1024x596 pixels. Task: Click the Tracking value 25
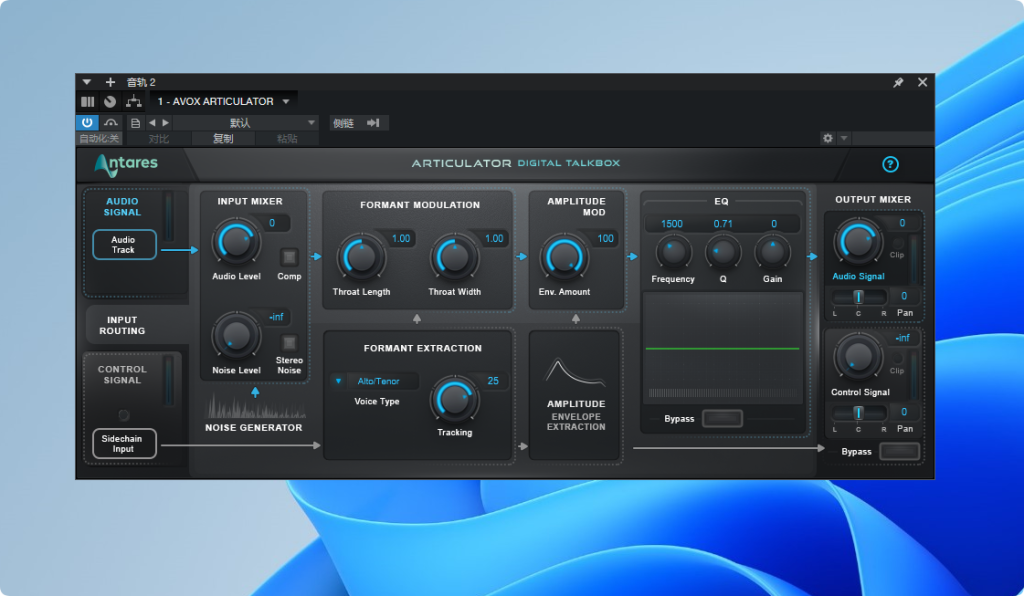click(x=493, y=381)
